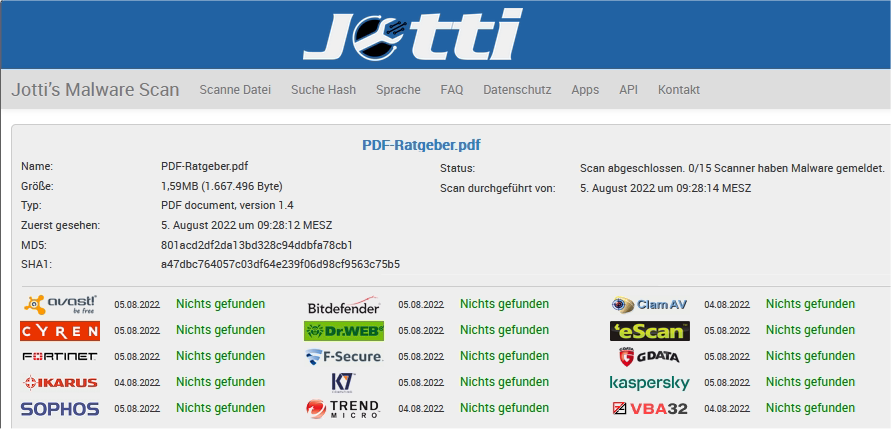Open the Sprache language menu
This screenshot has width=891, height=429.
398,90
